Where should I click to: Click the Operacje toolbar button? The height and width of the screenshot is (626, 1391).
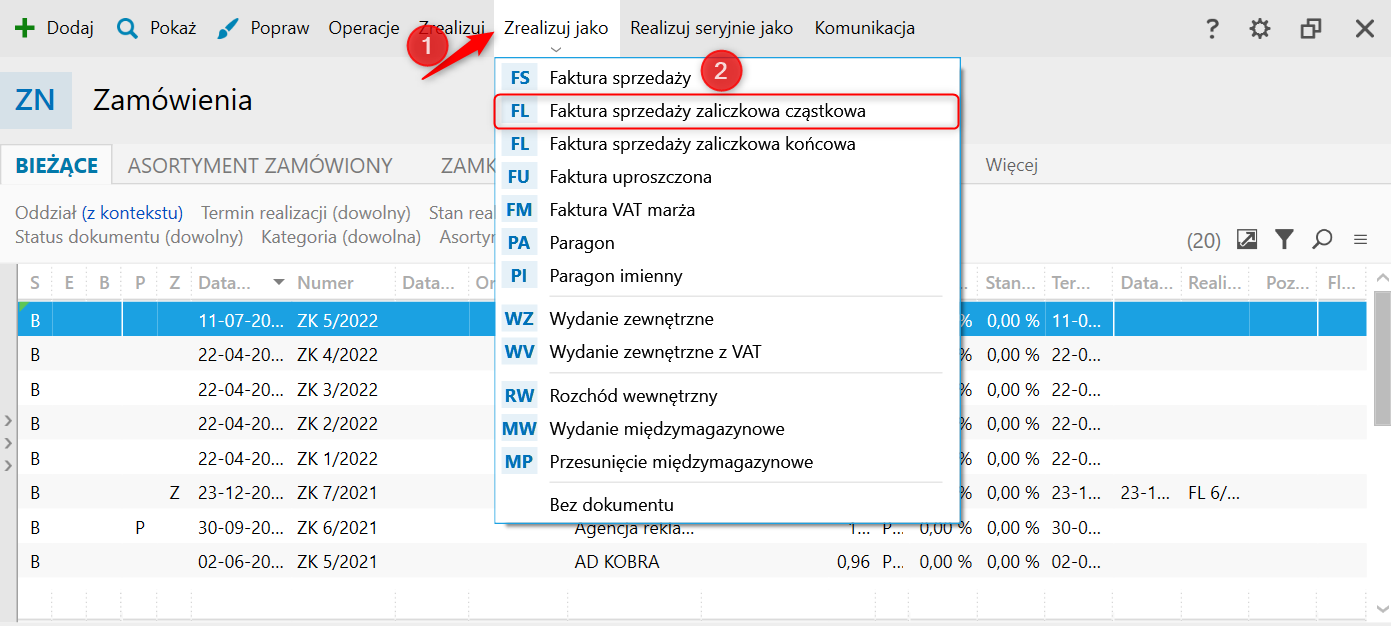(x=364, y=28)
